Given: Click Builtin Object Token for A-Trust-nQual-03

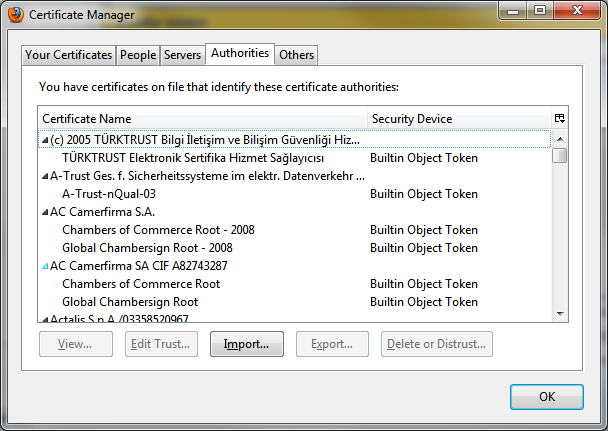Looking at the screenshot, I should 424,194.
